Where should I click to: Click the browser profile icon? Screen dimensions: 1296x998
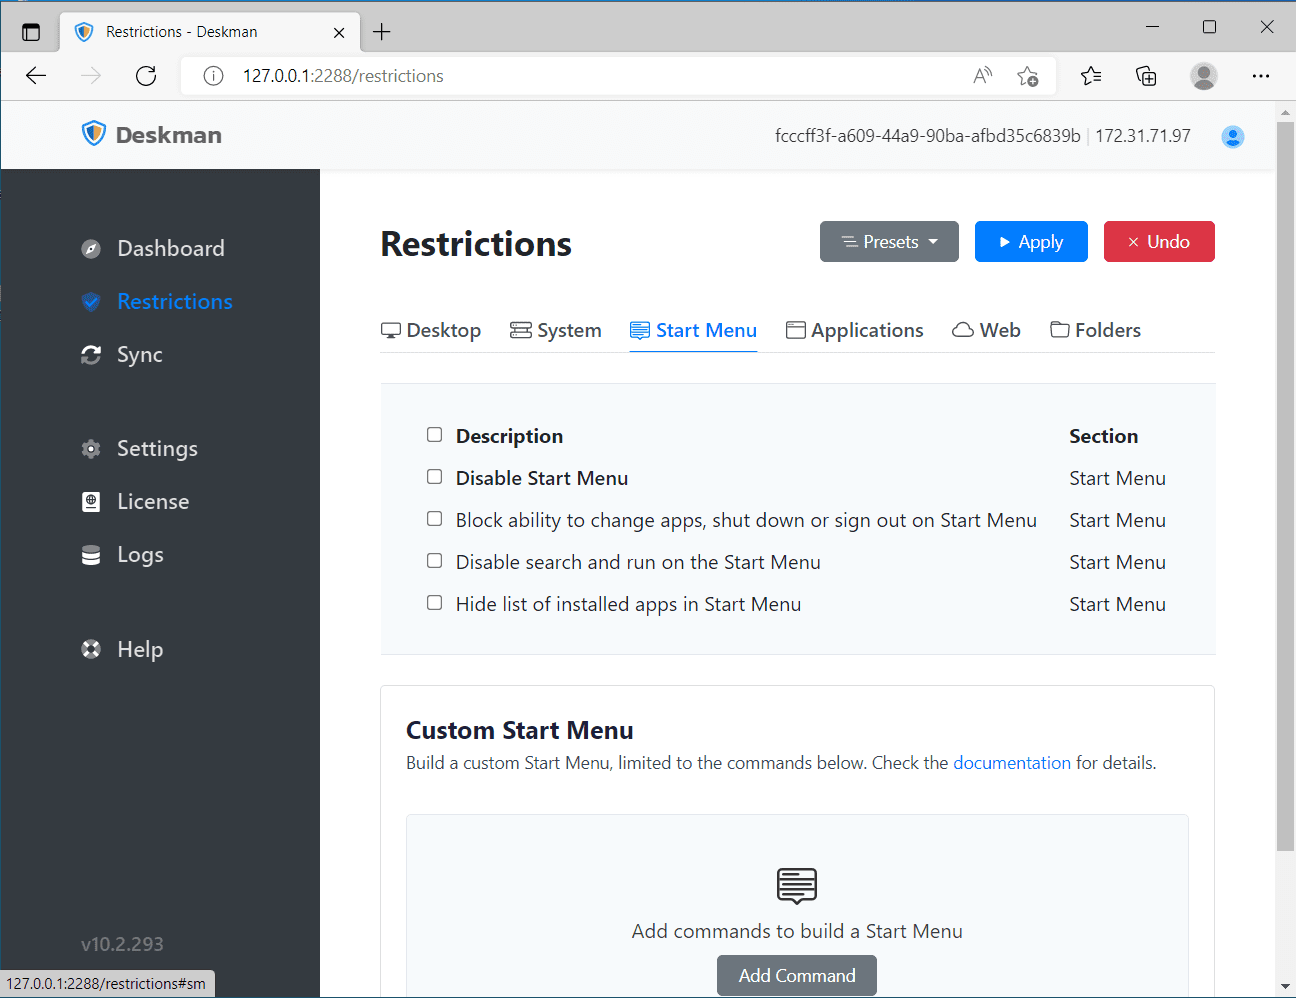tap(1204, 76)
